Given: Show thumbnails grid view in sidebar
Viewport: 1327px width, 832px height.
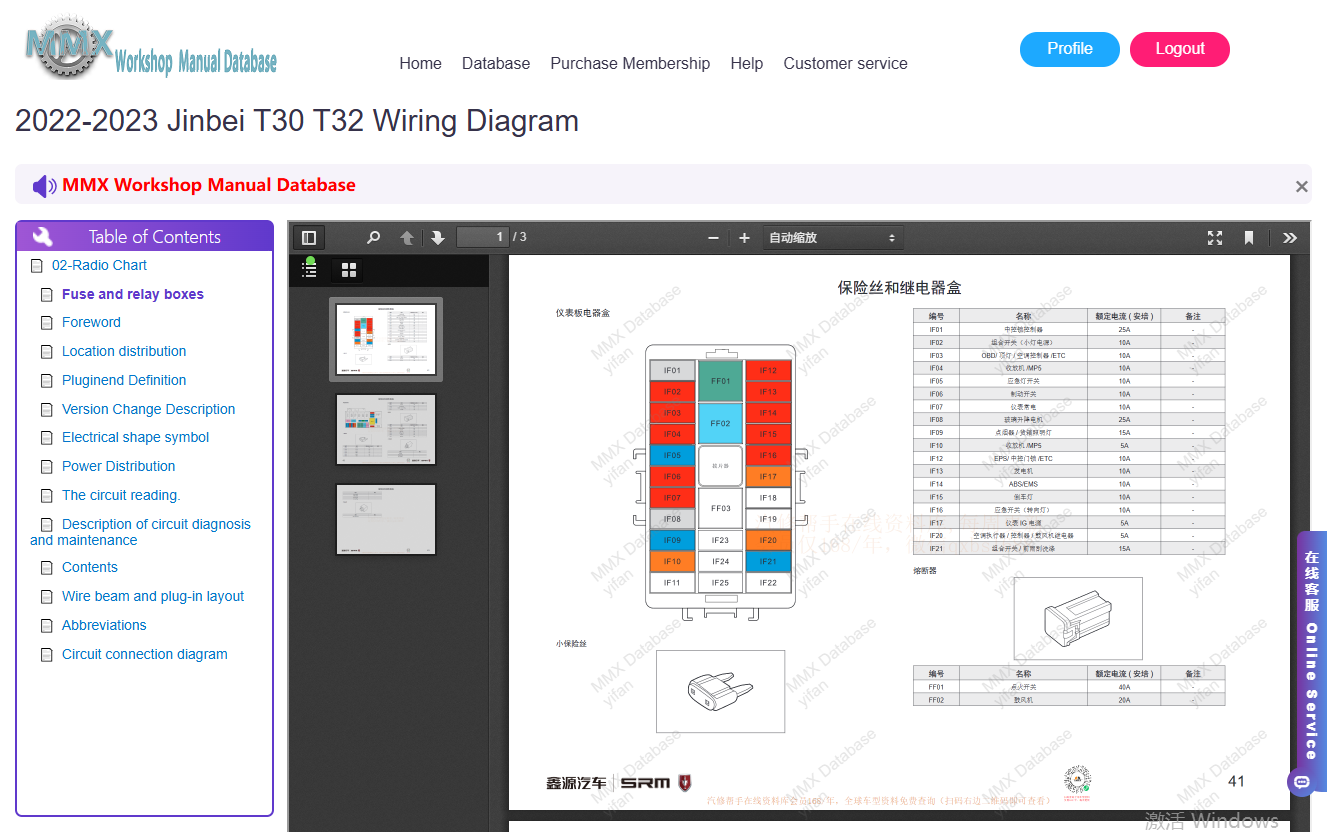Looking at the screenshot, I should [x=349, y=270].
